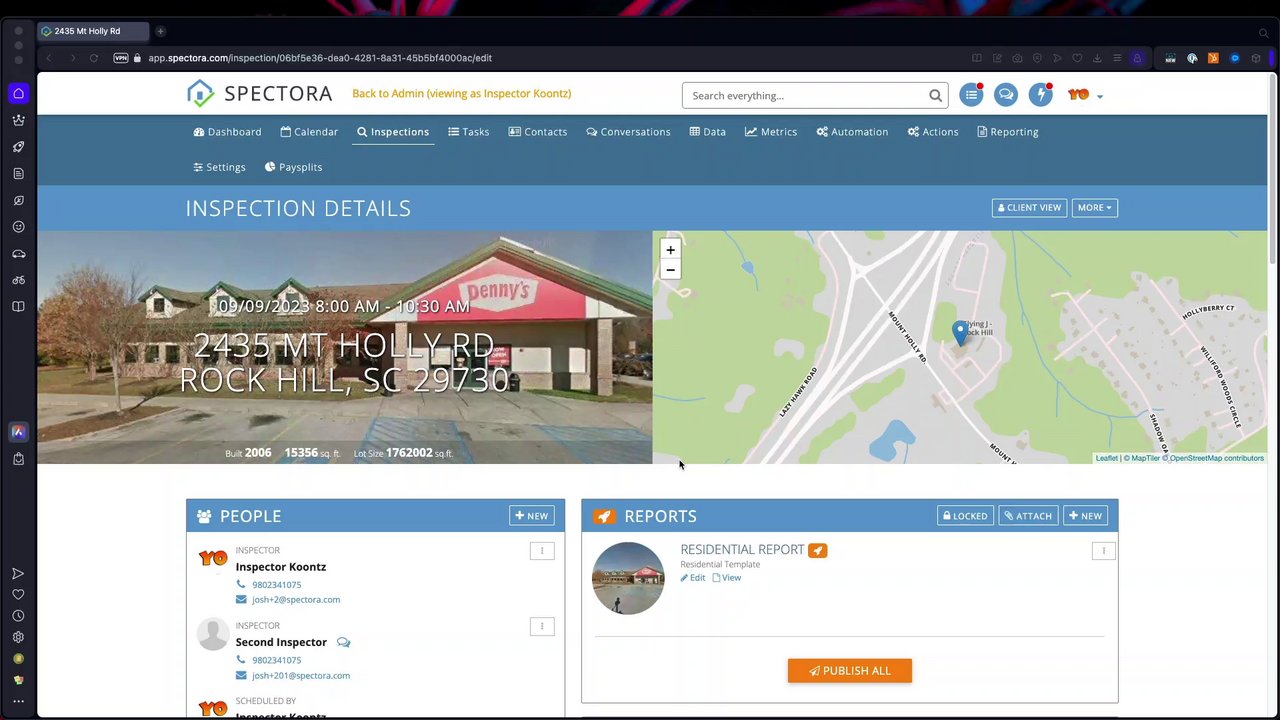
Task: Open the Spectora logo home link
Action: [259, 94]
